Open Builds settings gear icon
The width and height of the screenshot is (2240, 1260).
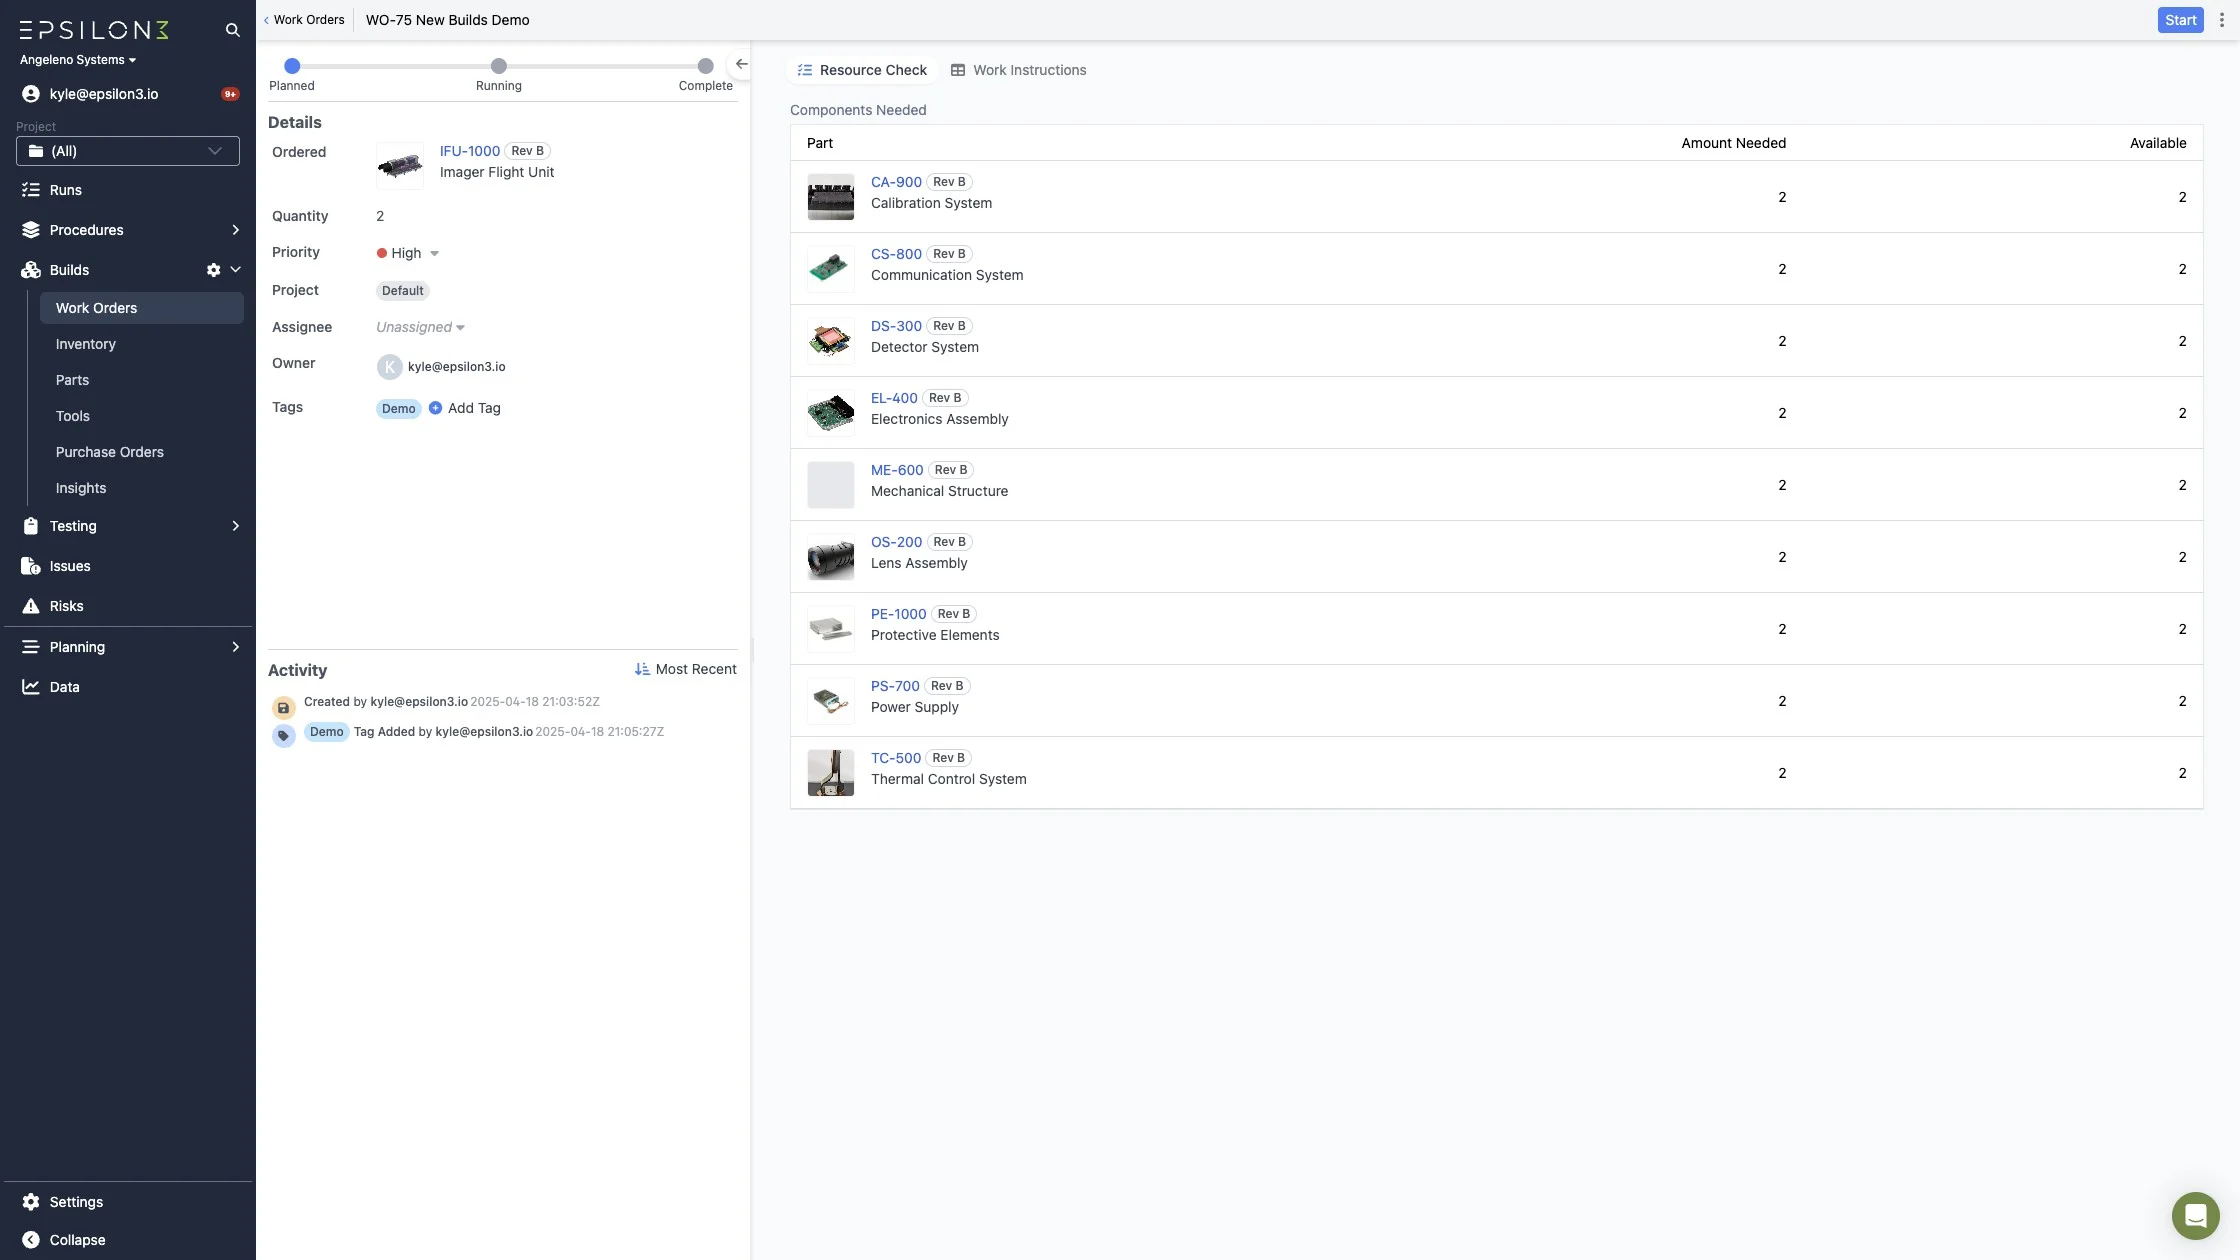(x=213, y=270)
